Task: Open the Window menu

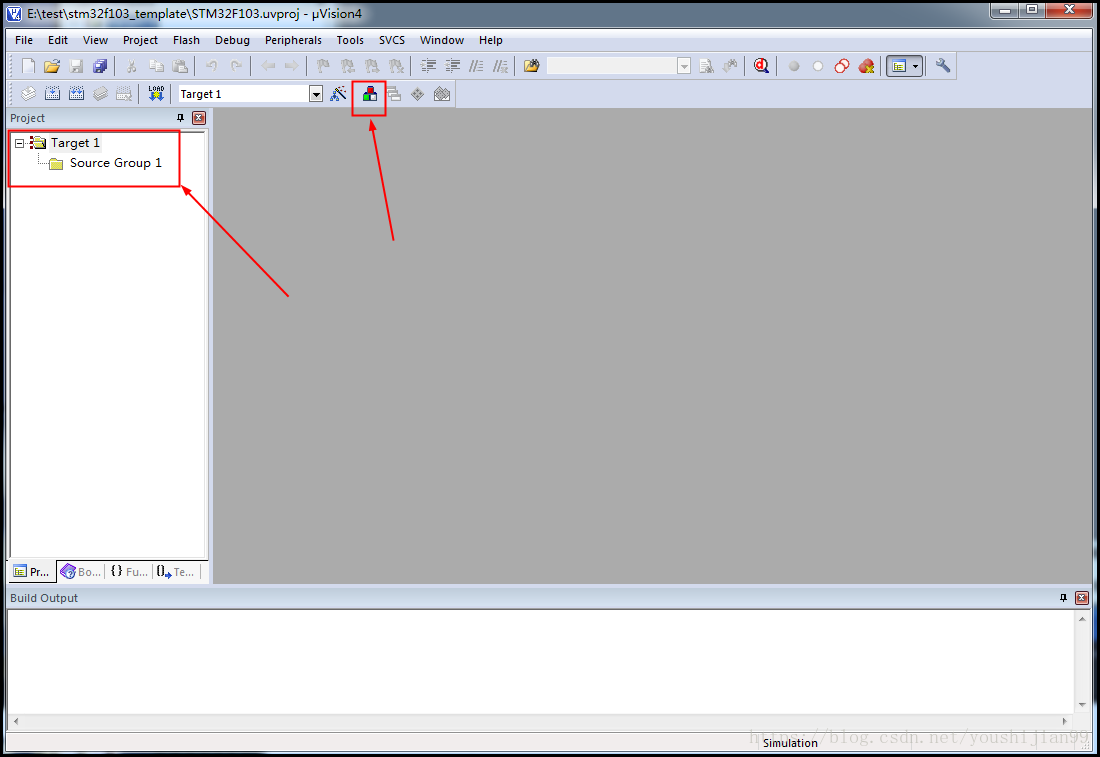Action: [x=442, y=40]
